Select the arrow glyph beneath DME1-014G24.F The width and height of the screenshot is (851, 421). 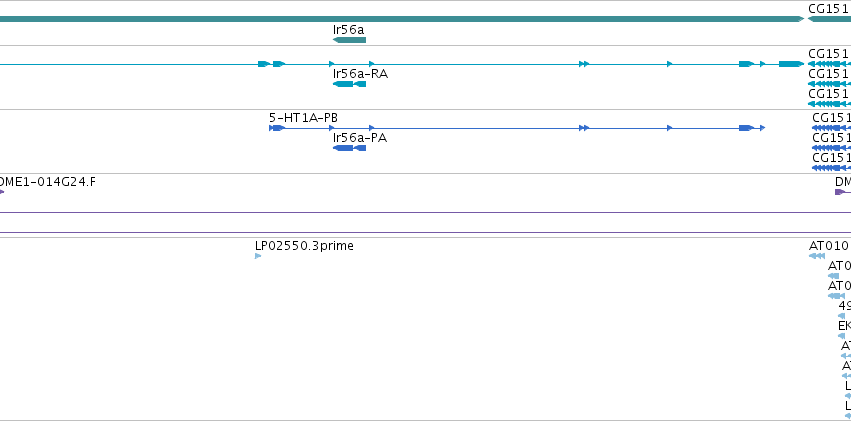[x=2, y=192]
